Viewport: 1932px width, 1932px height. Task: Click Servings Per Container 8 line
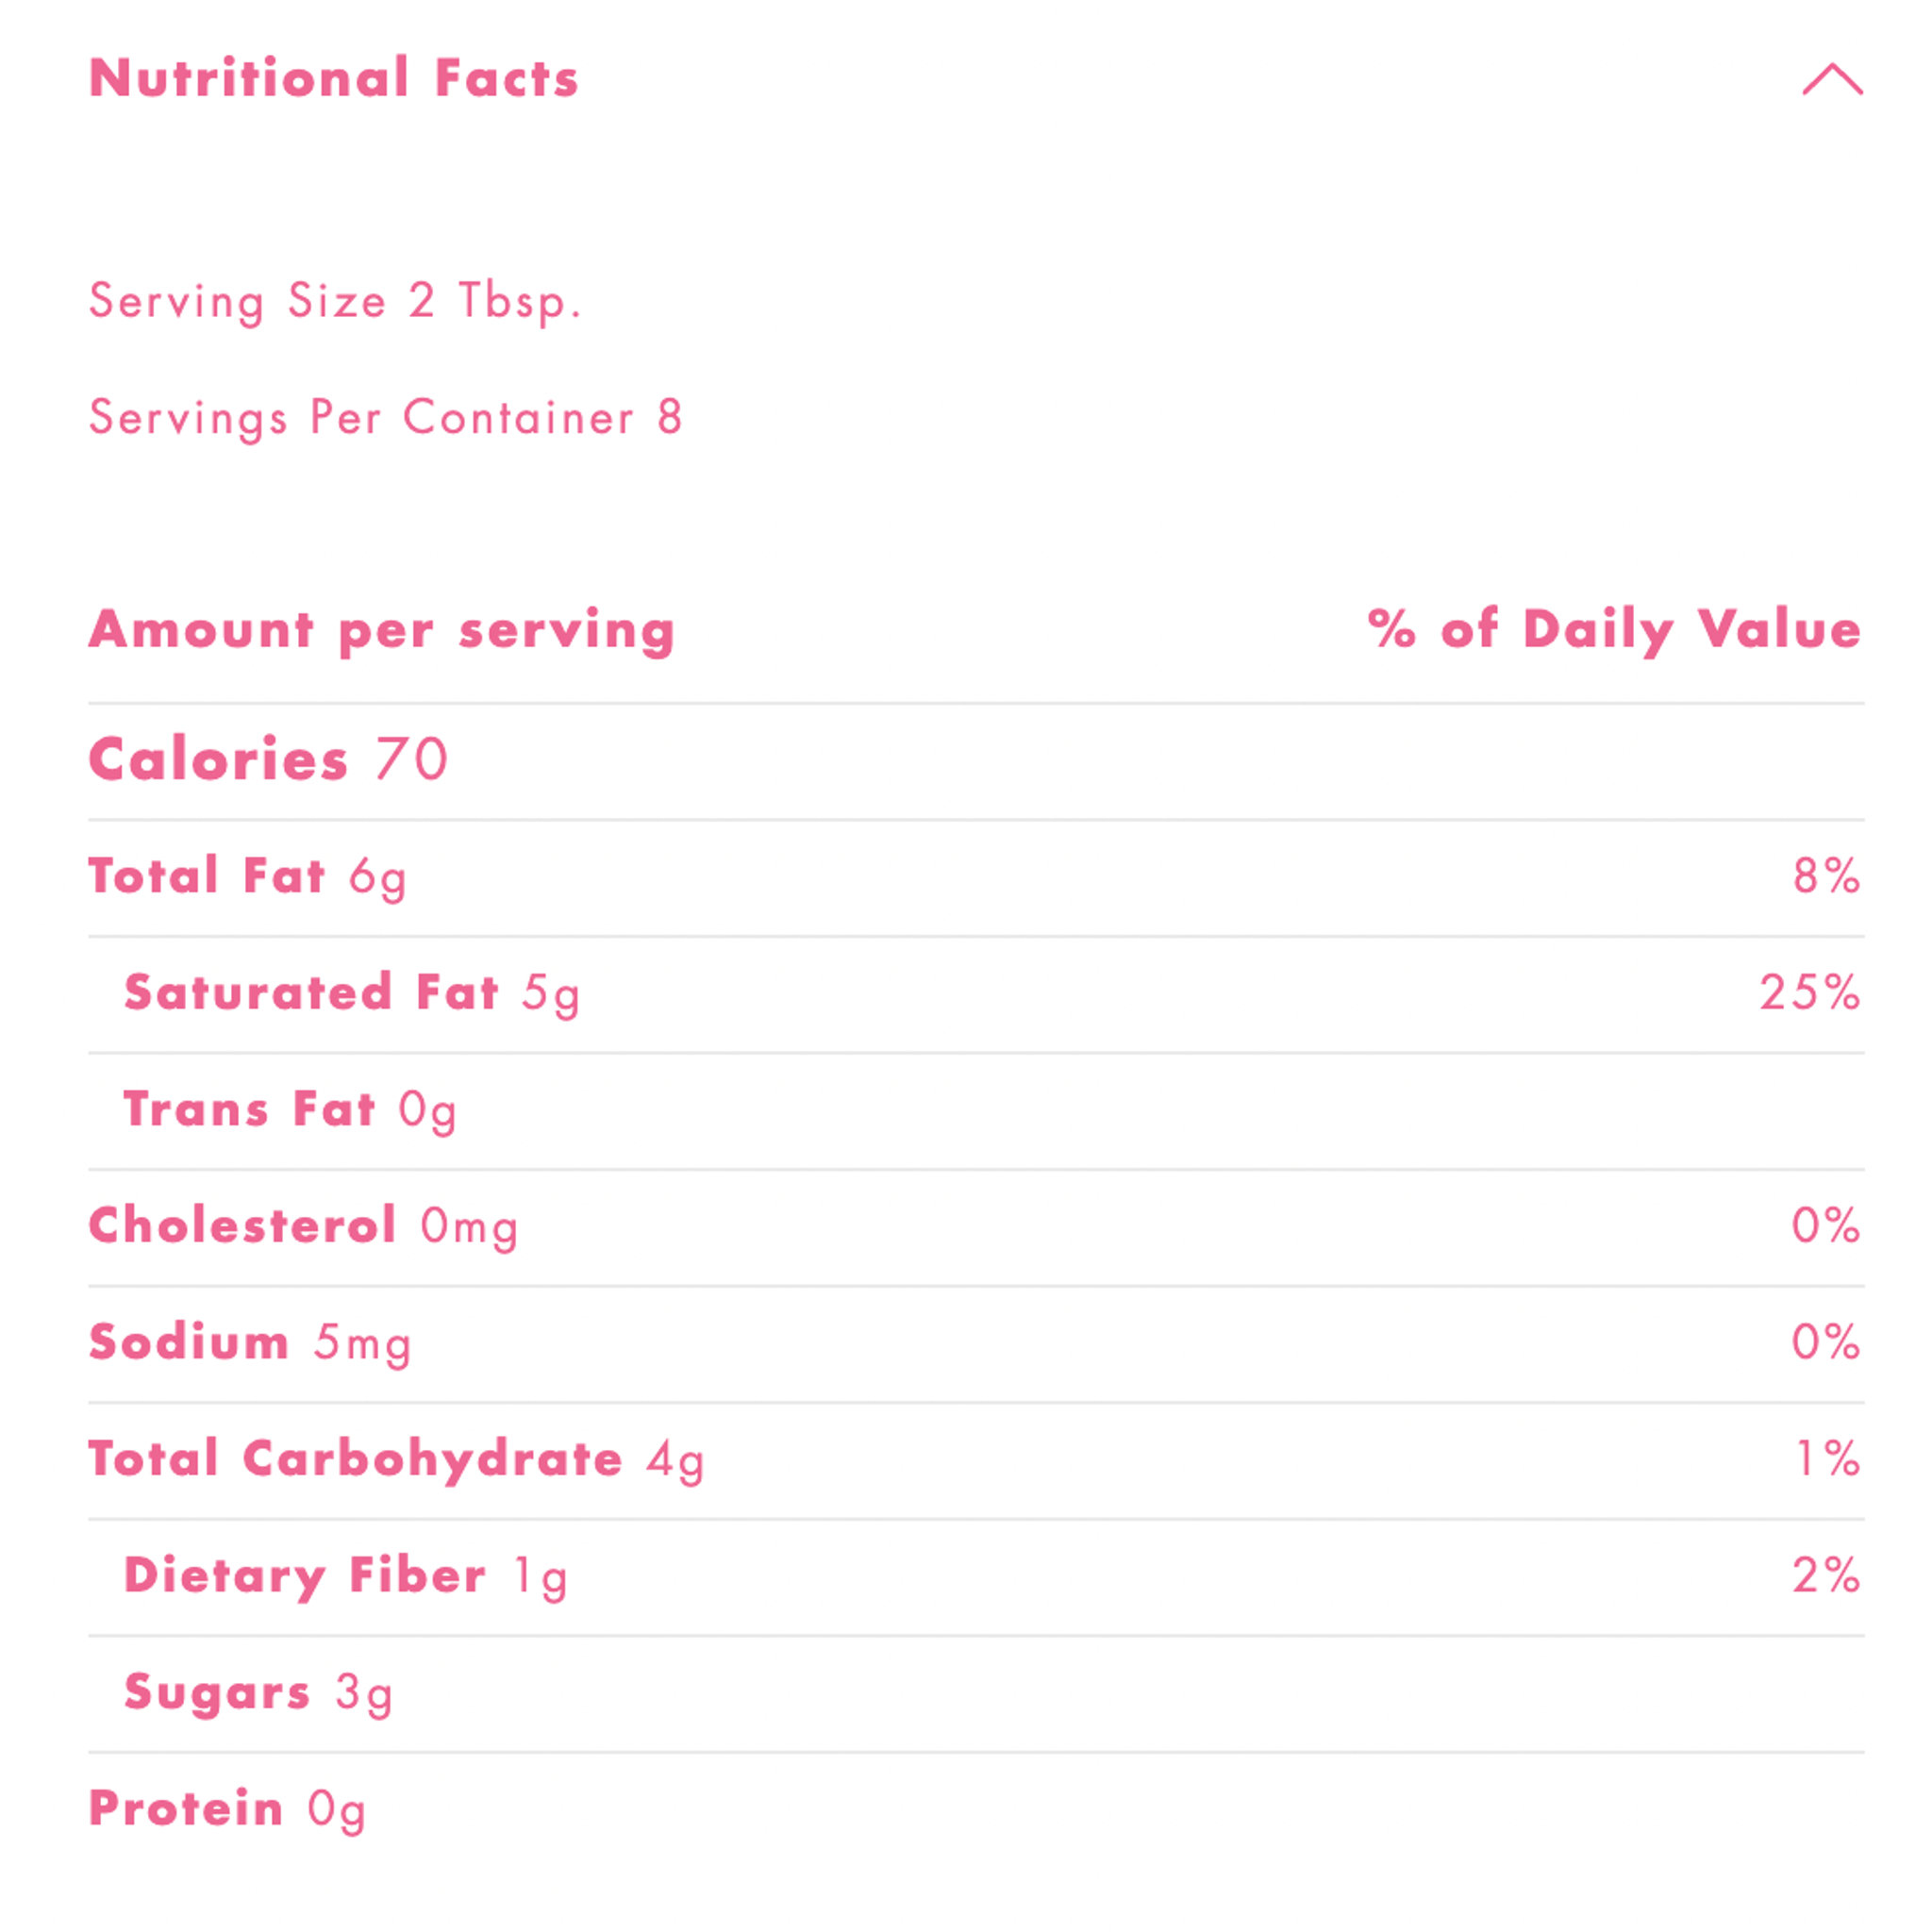click(386, 417)
